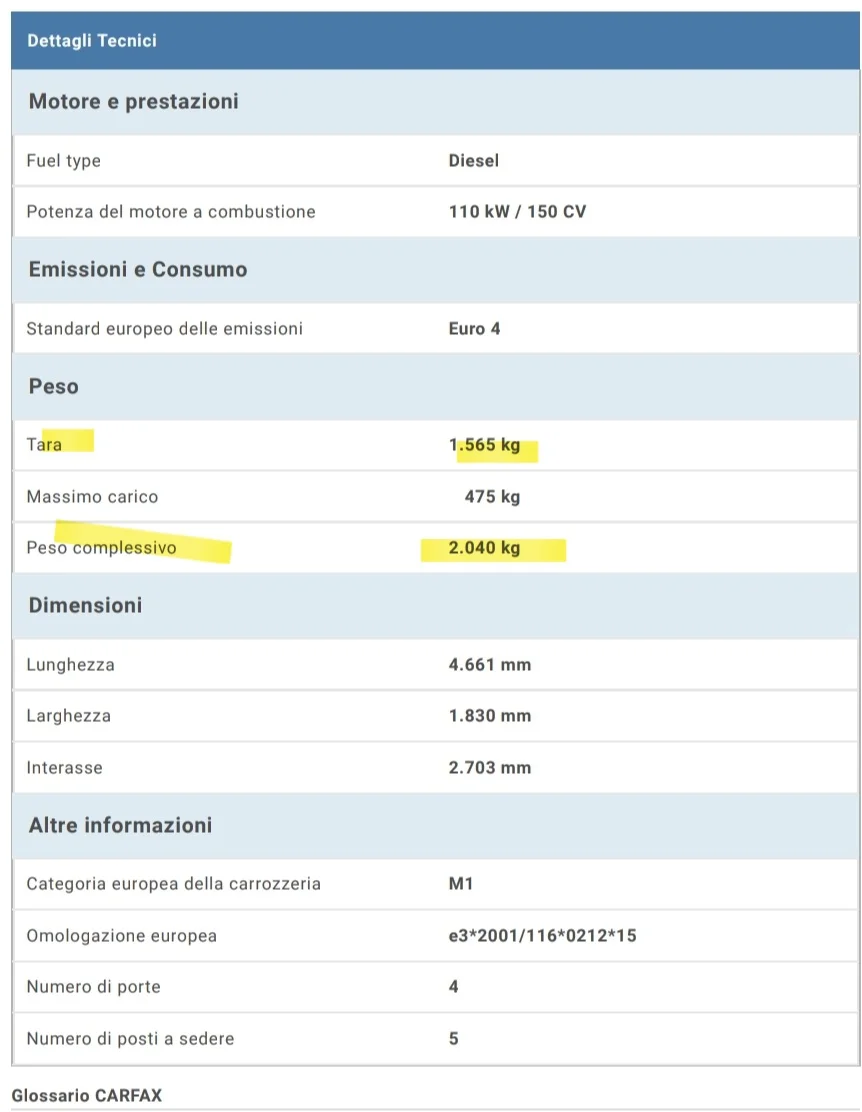Select the Interasse 2.703 mm value
Screen dimensions: 862x1112
pyautogui.click(x=490, y=768)
